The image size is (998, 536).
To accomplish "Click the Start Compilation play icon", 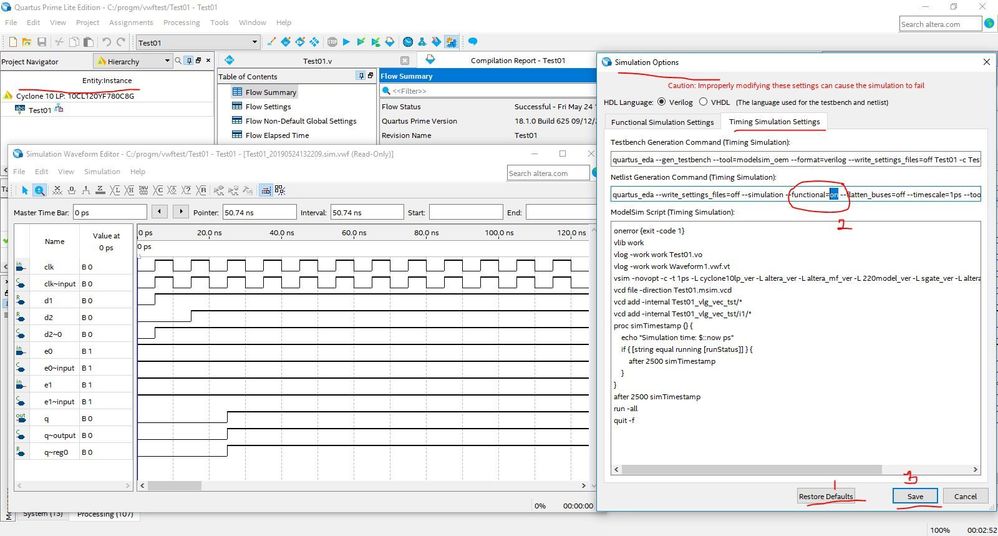I will [x=346, y=42].
